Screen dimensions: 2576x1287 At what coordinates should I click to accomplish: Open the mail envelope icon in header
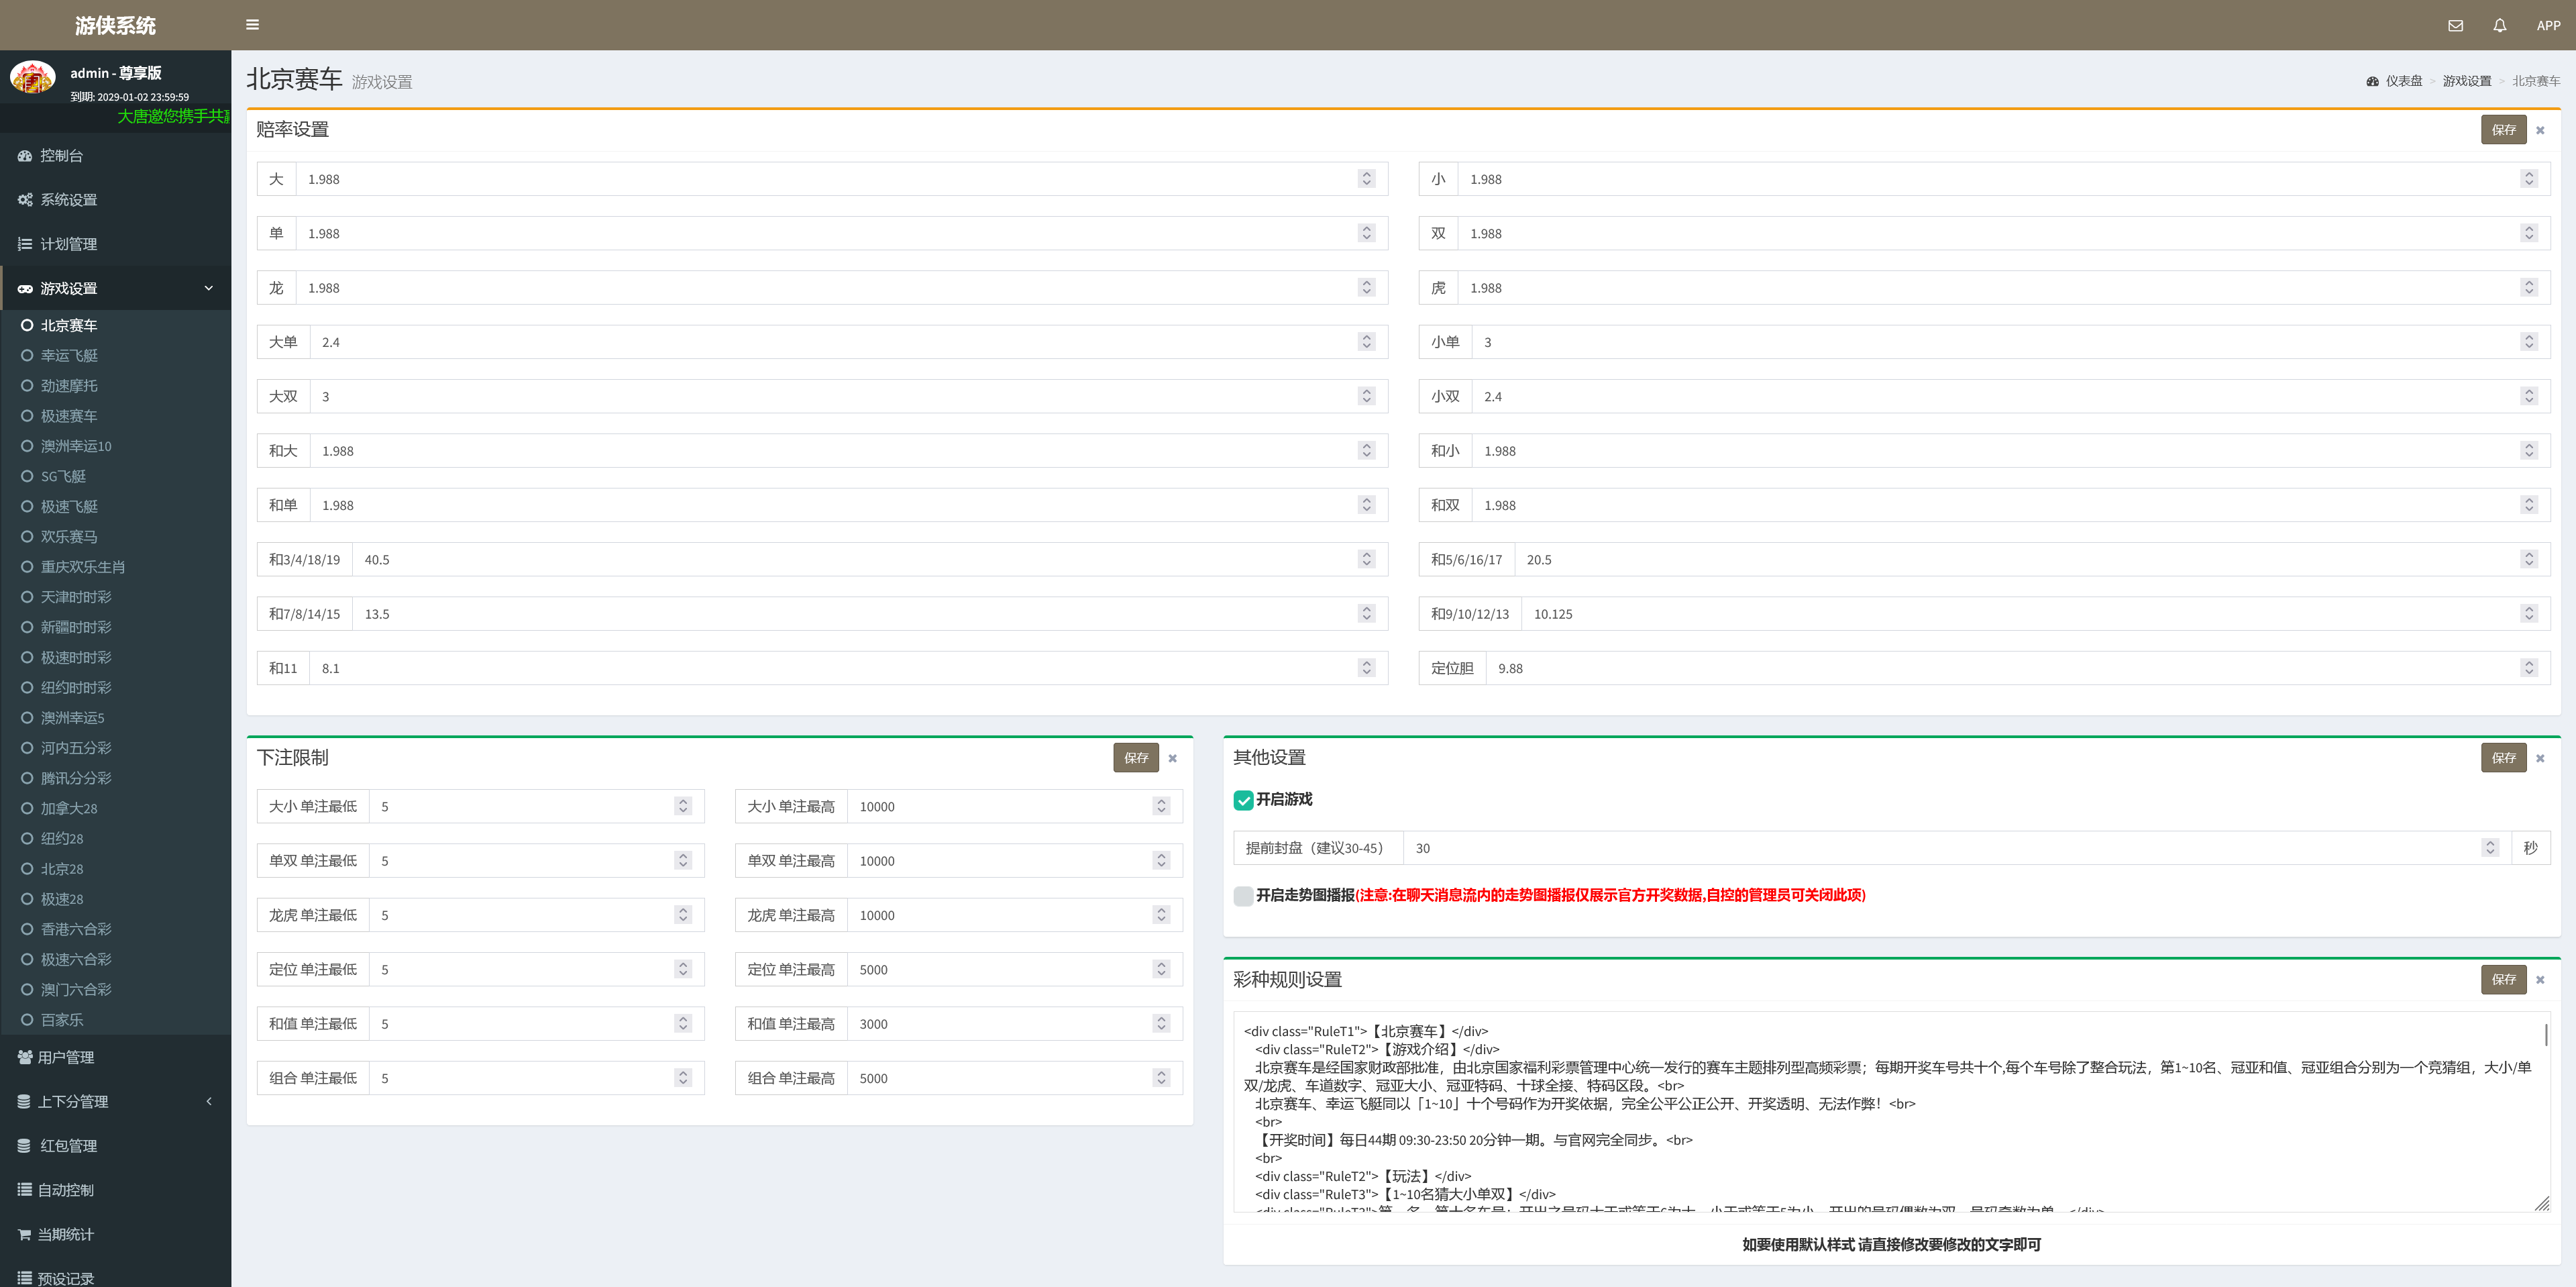(x=2455, y=26)
